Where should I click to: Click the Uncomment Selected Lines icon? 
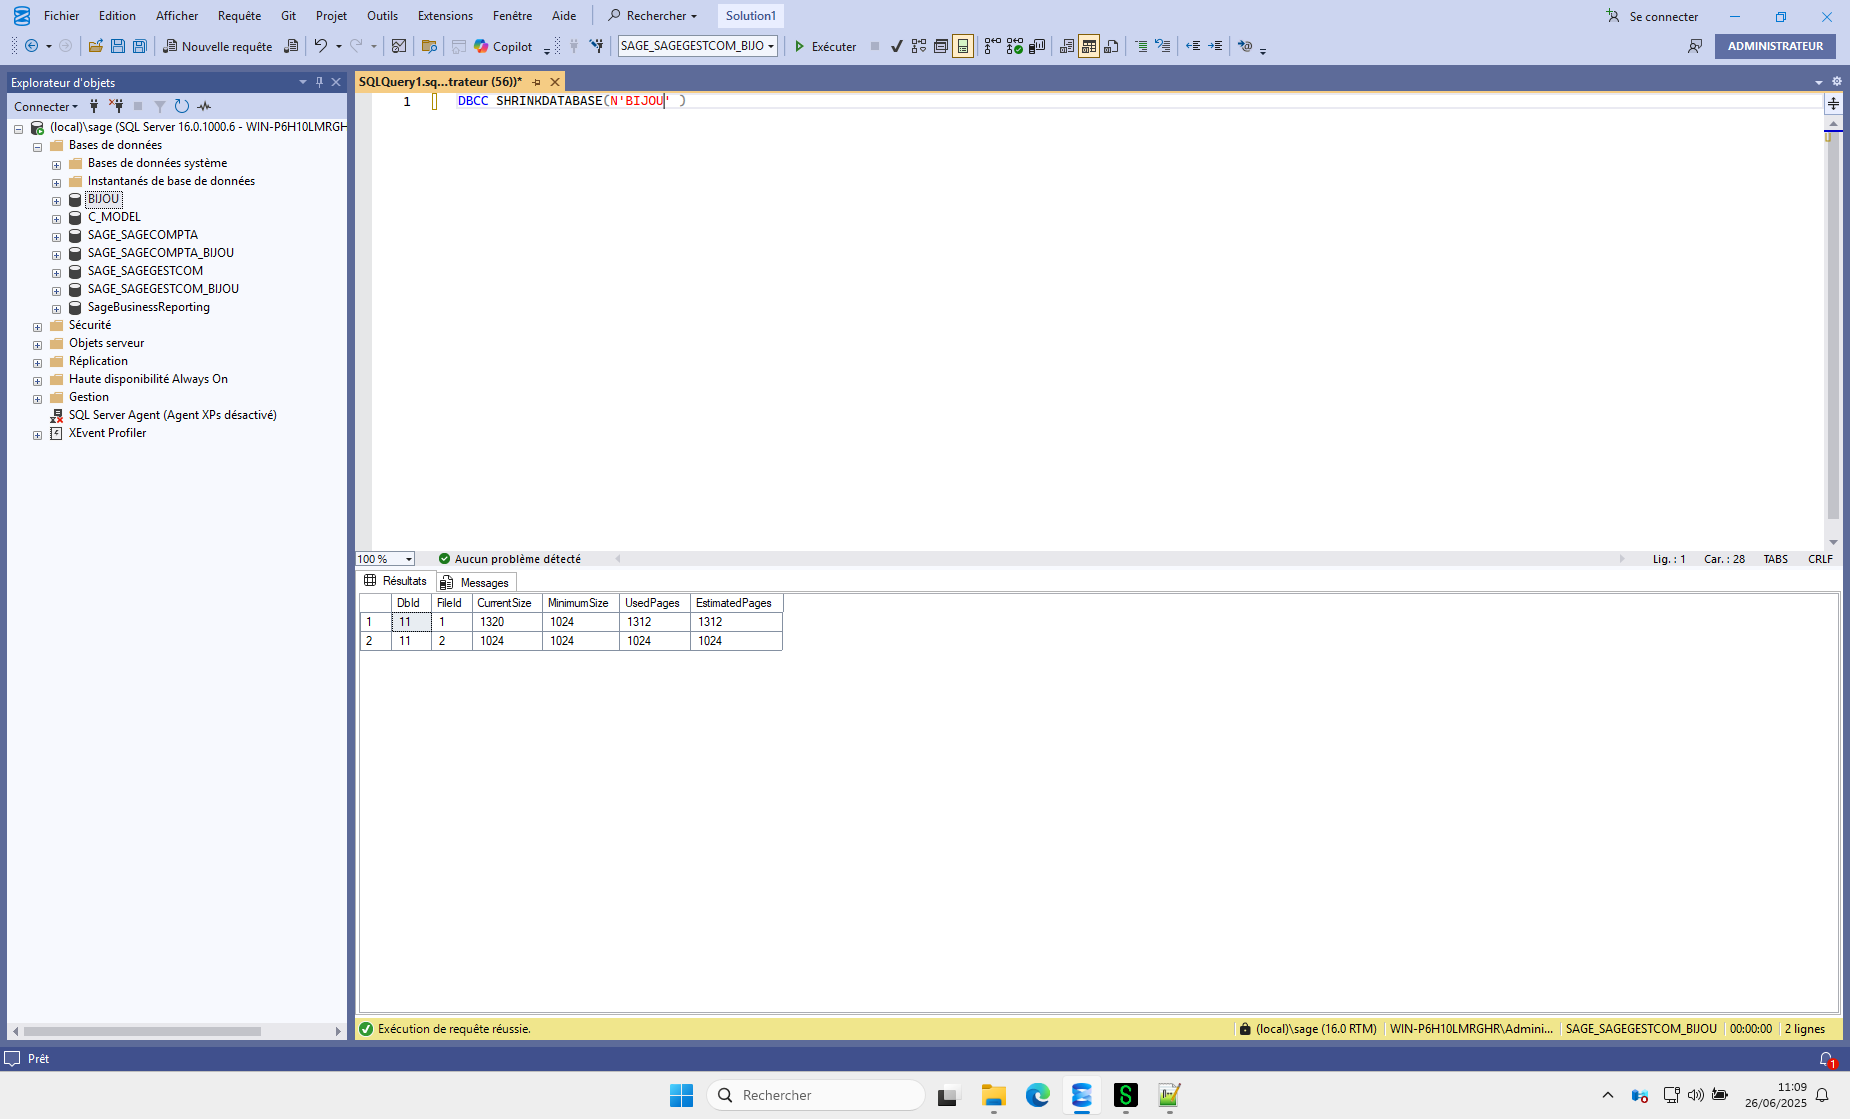pyautogui.click(x=1163, y=46)
